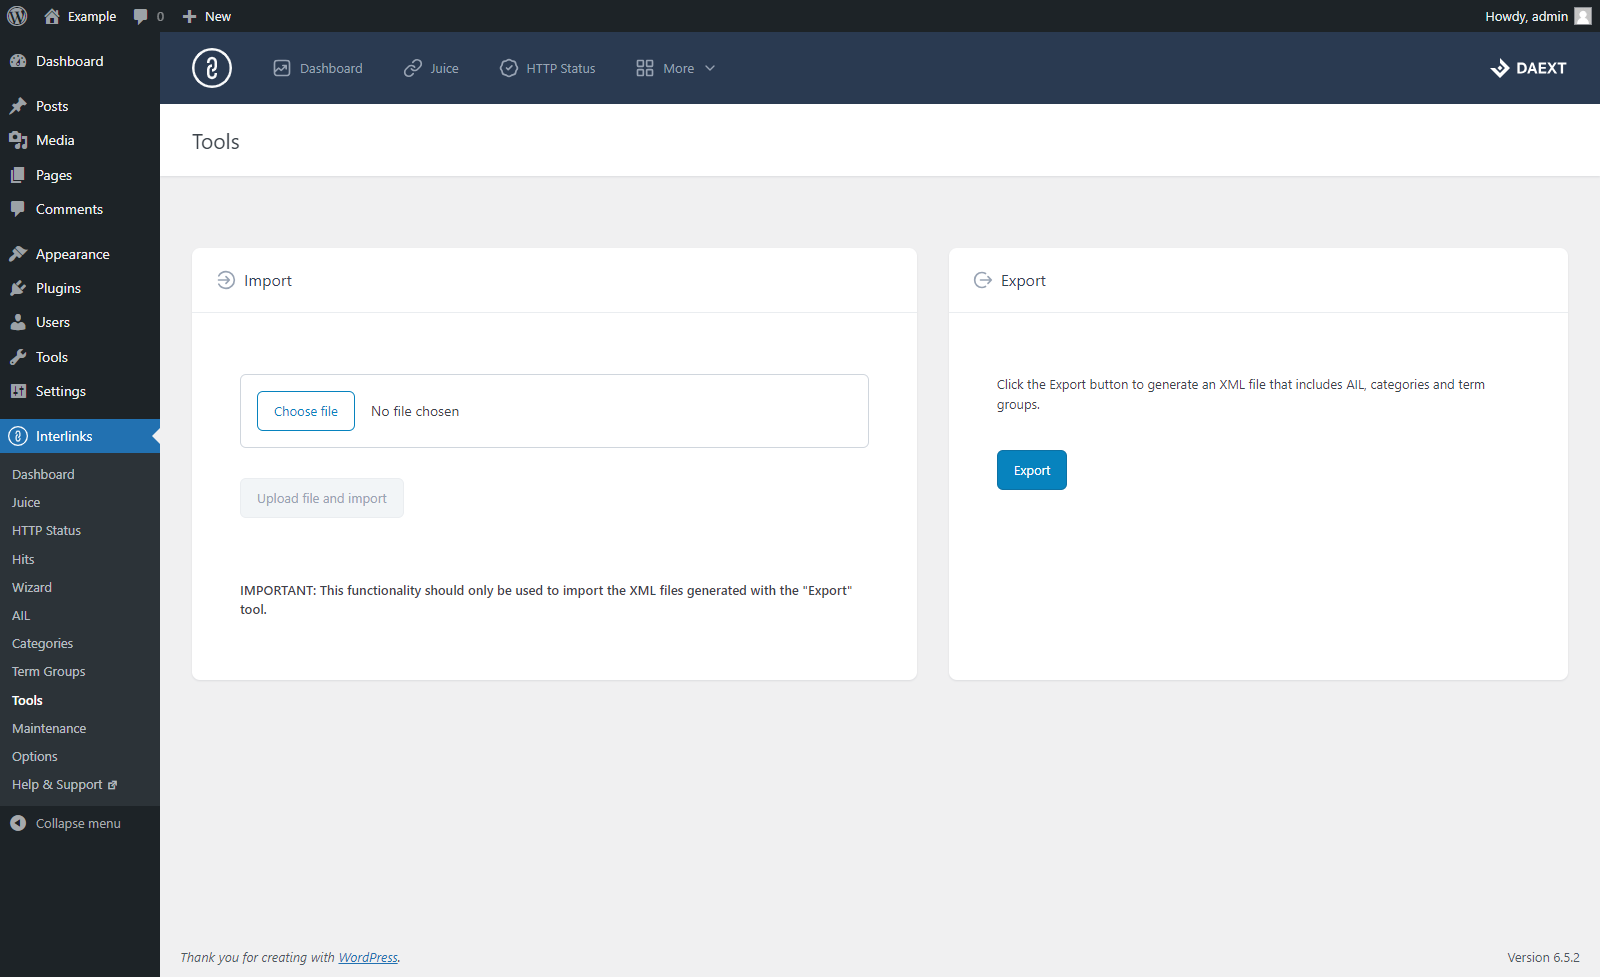Expand the More dropdown menu
The height and width of the screenshot is (977, 1600).
(x=676, y=68)
